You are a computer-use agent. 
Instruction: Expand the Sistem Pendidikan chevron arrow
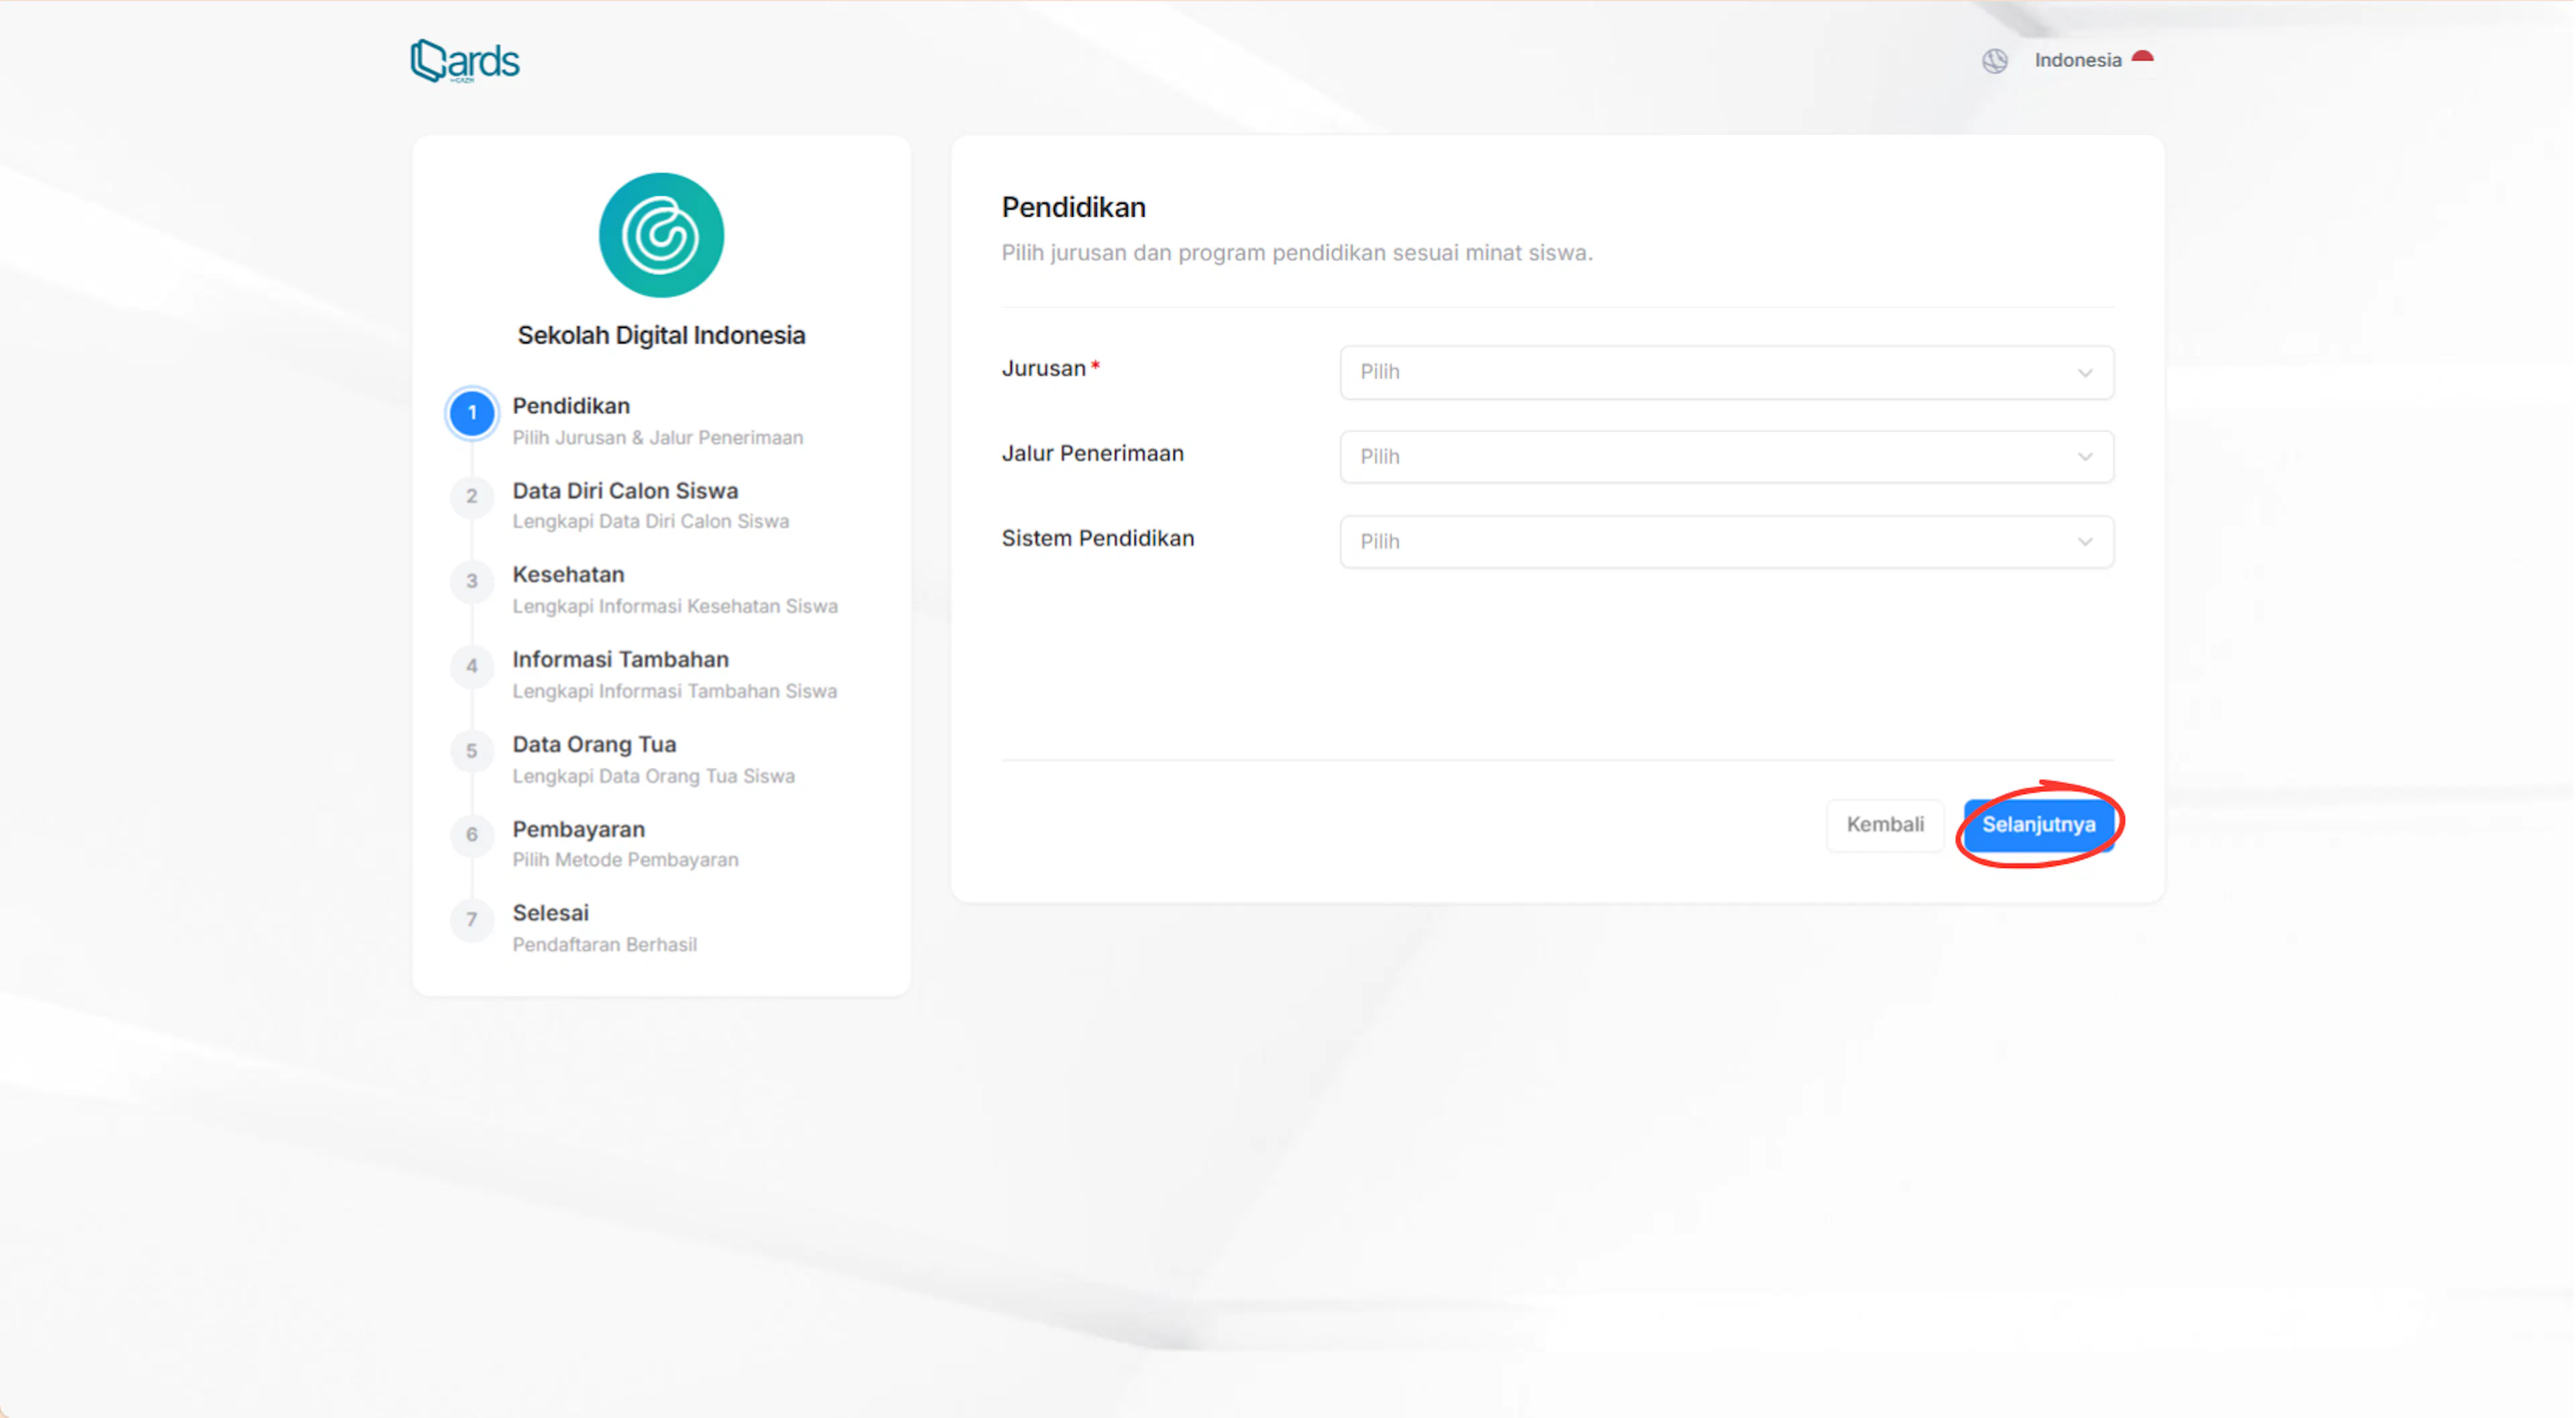coord(2085,542)
